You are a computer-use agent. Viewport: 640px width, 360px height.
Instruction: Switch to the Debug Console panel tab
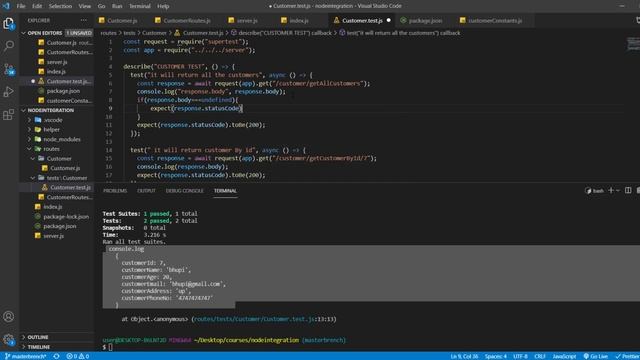pos(184,191)
